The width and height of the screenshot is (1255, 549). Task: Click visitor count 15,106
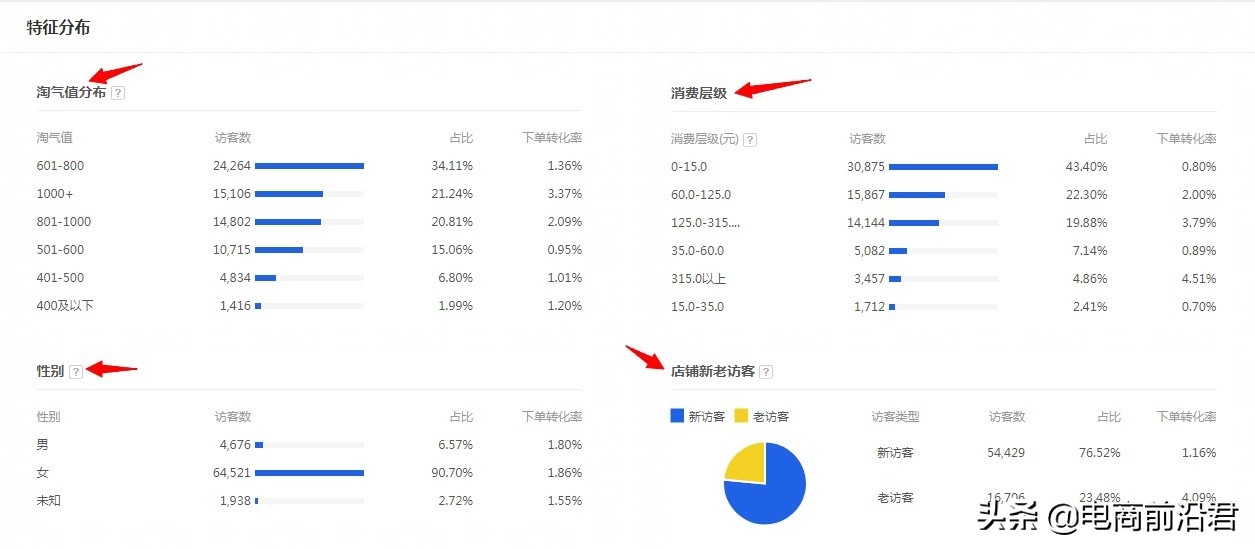pyautogui.click(x=232, y=194)
